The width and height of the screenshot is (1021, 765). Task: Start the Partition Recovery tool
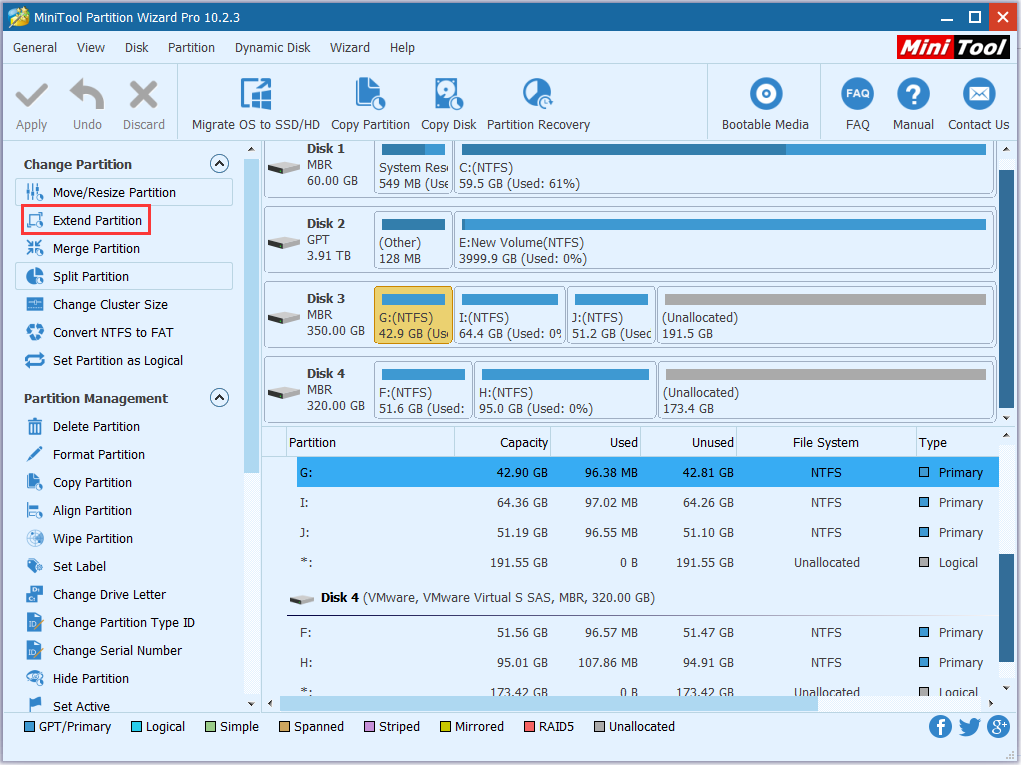coord(538,104)
